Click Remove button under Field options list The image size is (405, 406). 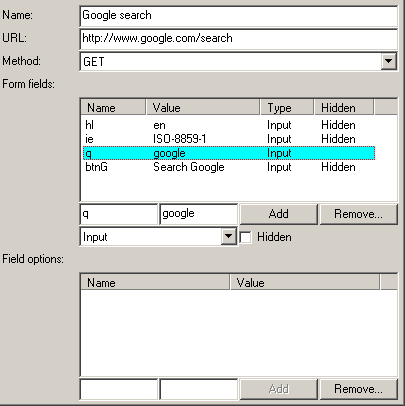(359, 389)
